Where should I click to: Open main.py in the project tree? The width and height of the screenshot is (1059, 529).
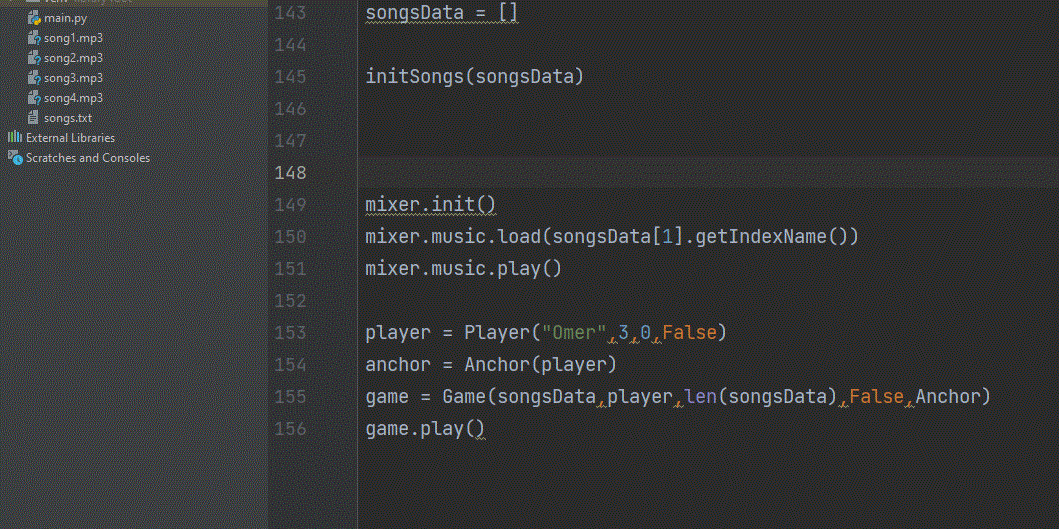coord(66,18)
